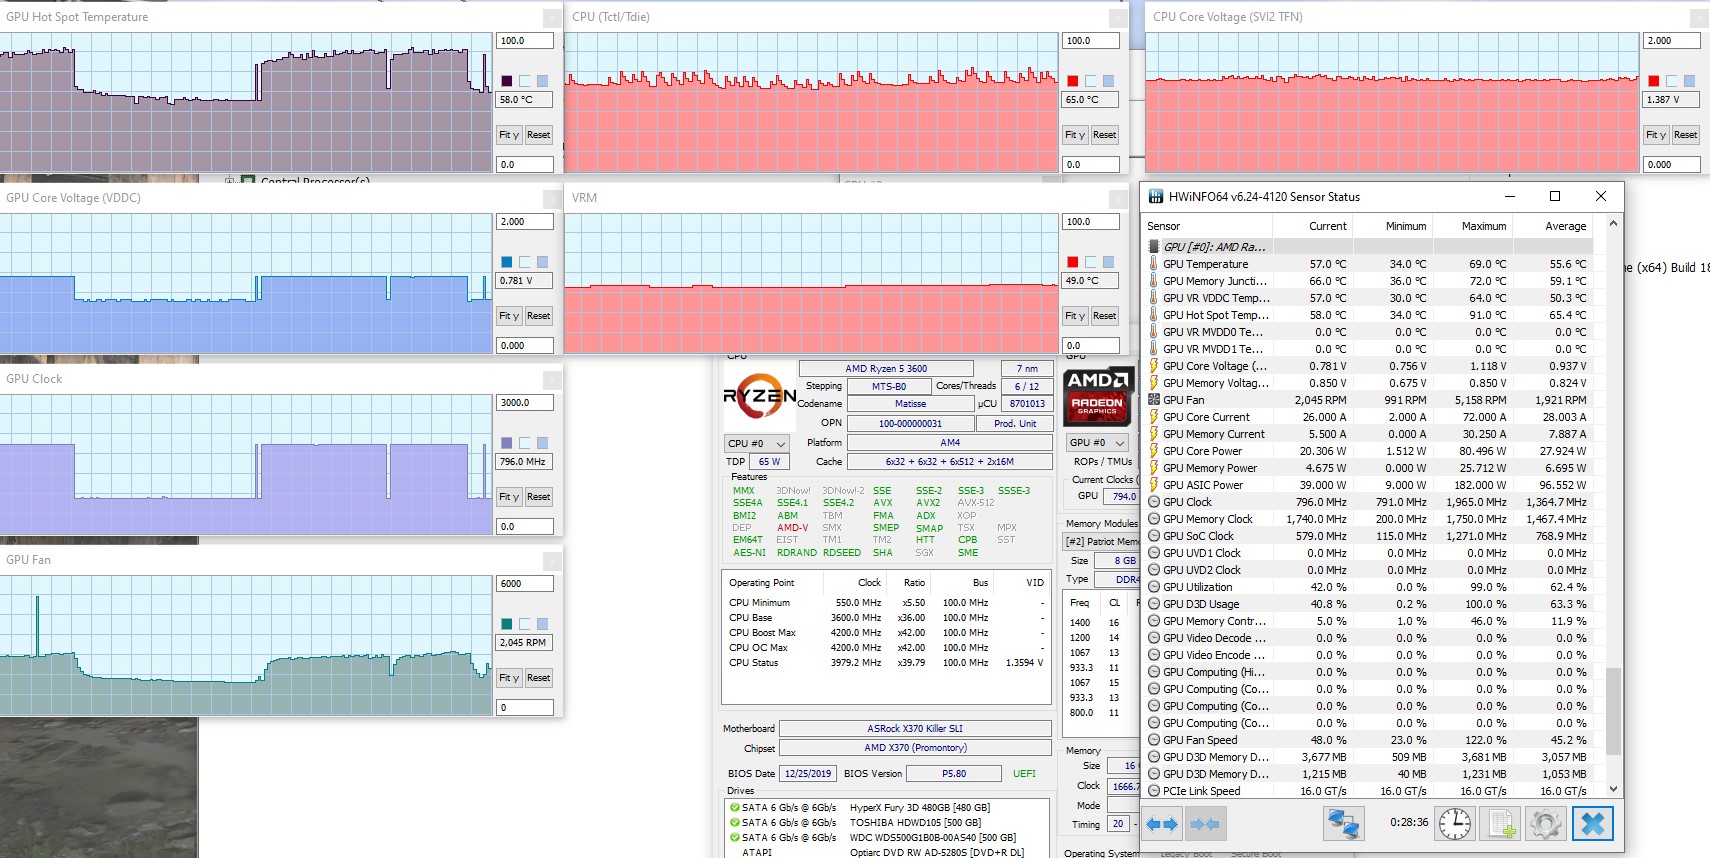Click the Ryzen logo in the CPU summary
Viewport: 1710px width, 858px height.
coord(759,396)
